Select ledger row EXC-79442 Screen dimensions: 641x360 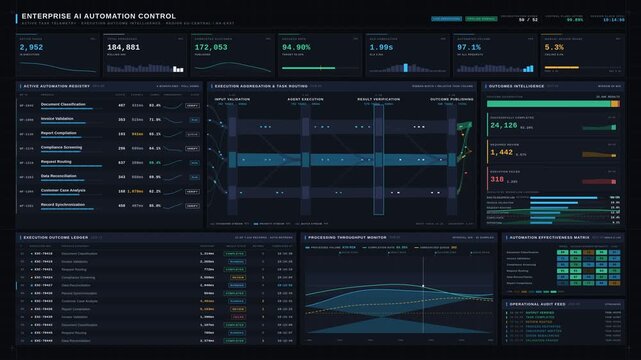click(x=157, y=325)
